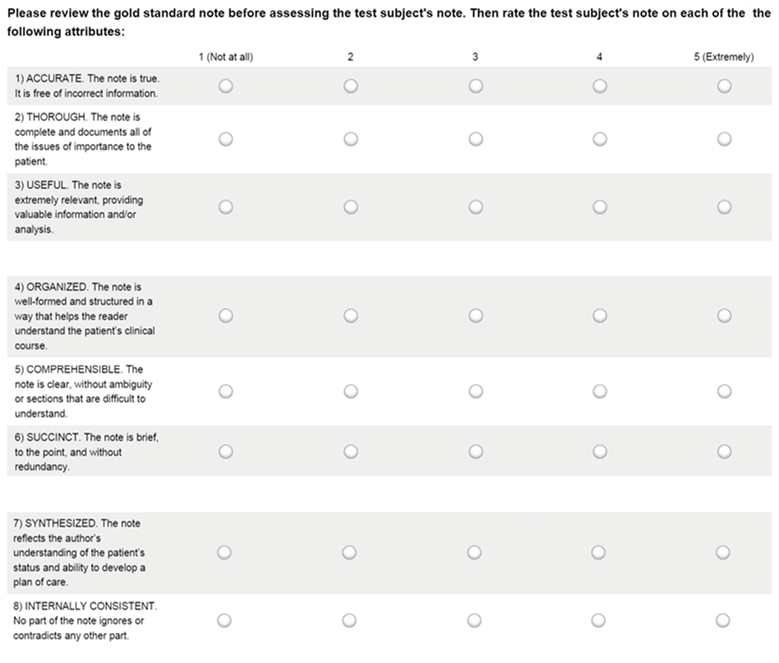
Task: Select rating 4 for ORGANIZED
Action: pos(599,315)
